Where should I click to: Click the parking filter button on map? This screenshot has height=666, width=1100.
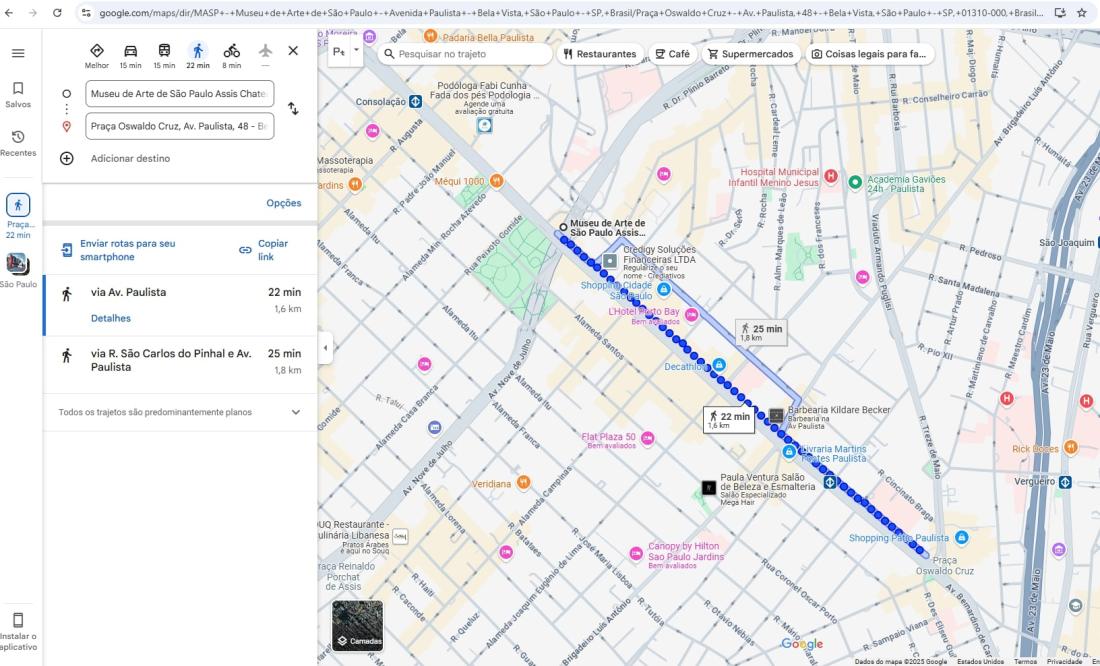click(x=339, y=53)
